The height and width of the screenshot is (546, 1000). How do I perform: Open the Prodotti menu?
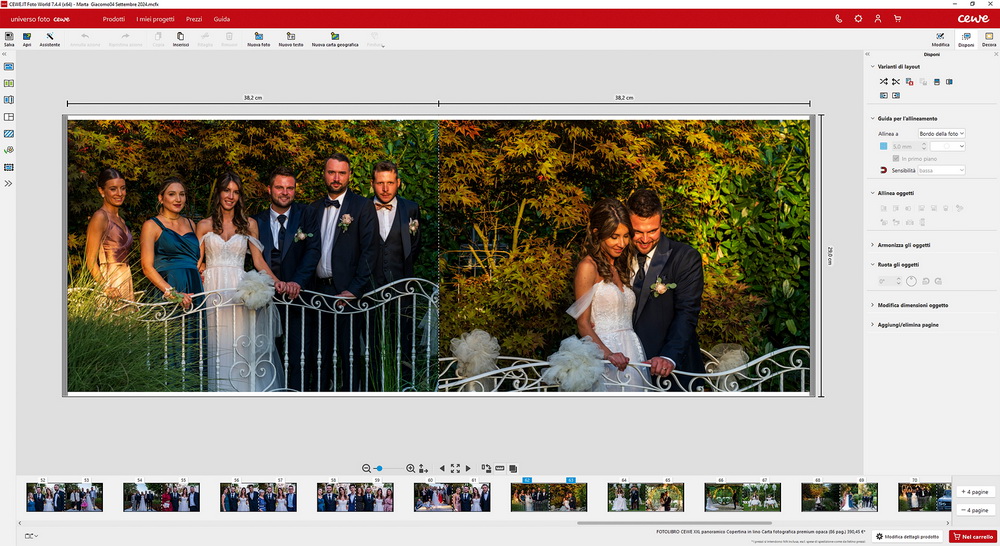coord(114,19)
